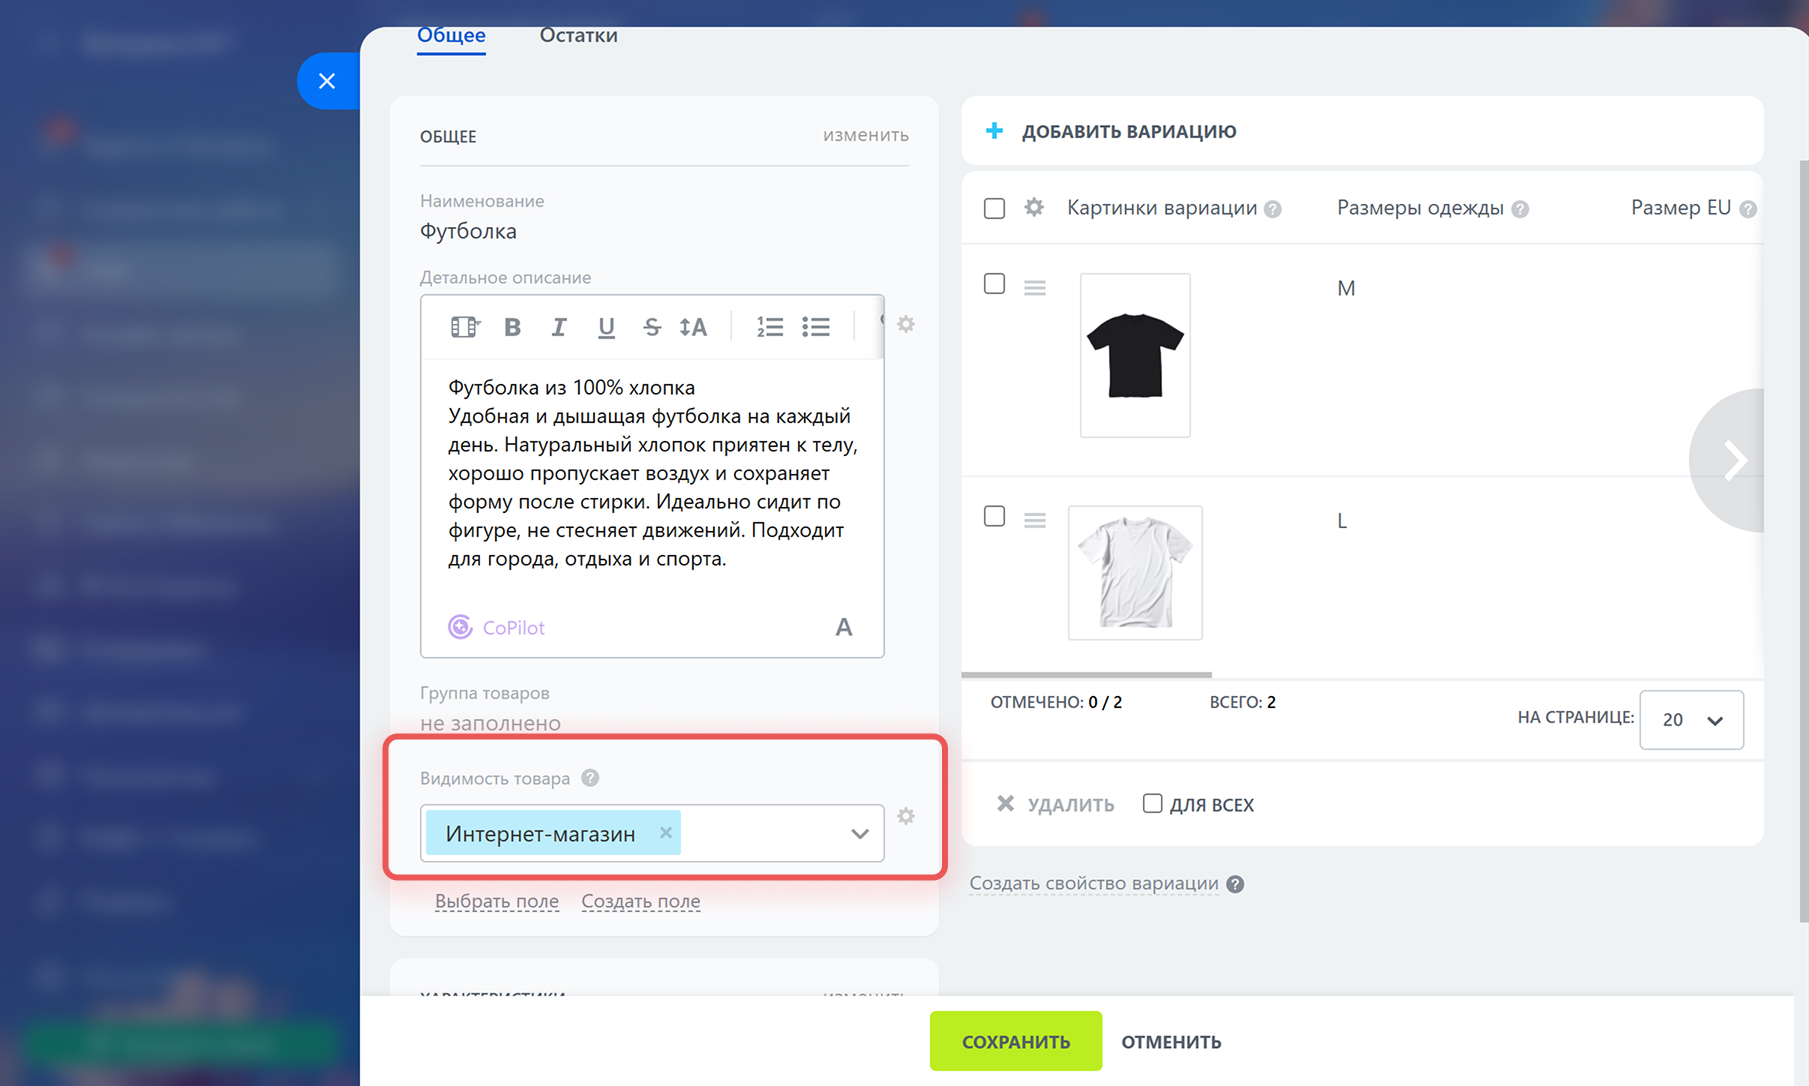The width and height of the screenshot is (1809, 1086).
Task: Click изменить in the ОБЩЕЕ section
Action: (x=865, y=135)
